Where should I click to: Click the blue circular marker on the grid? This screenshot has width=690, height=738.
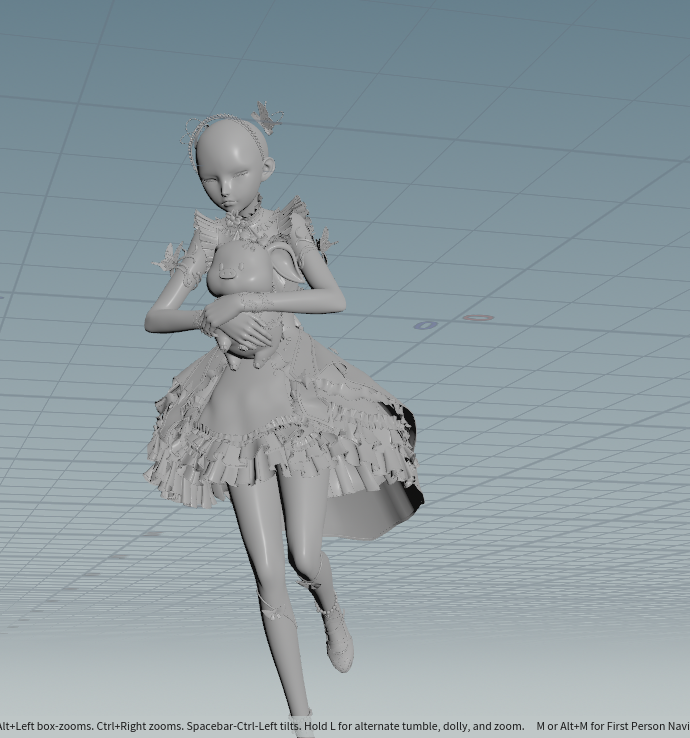[x=426, y=325]
